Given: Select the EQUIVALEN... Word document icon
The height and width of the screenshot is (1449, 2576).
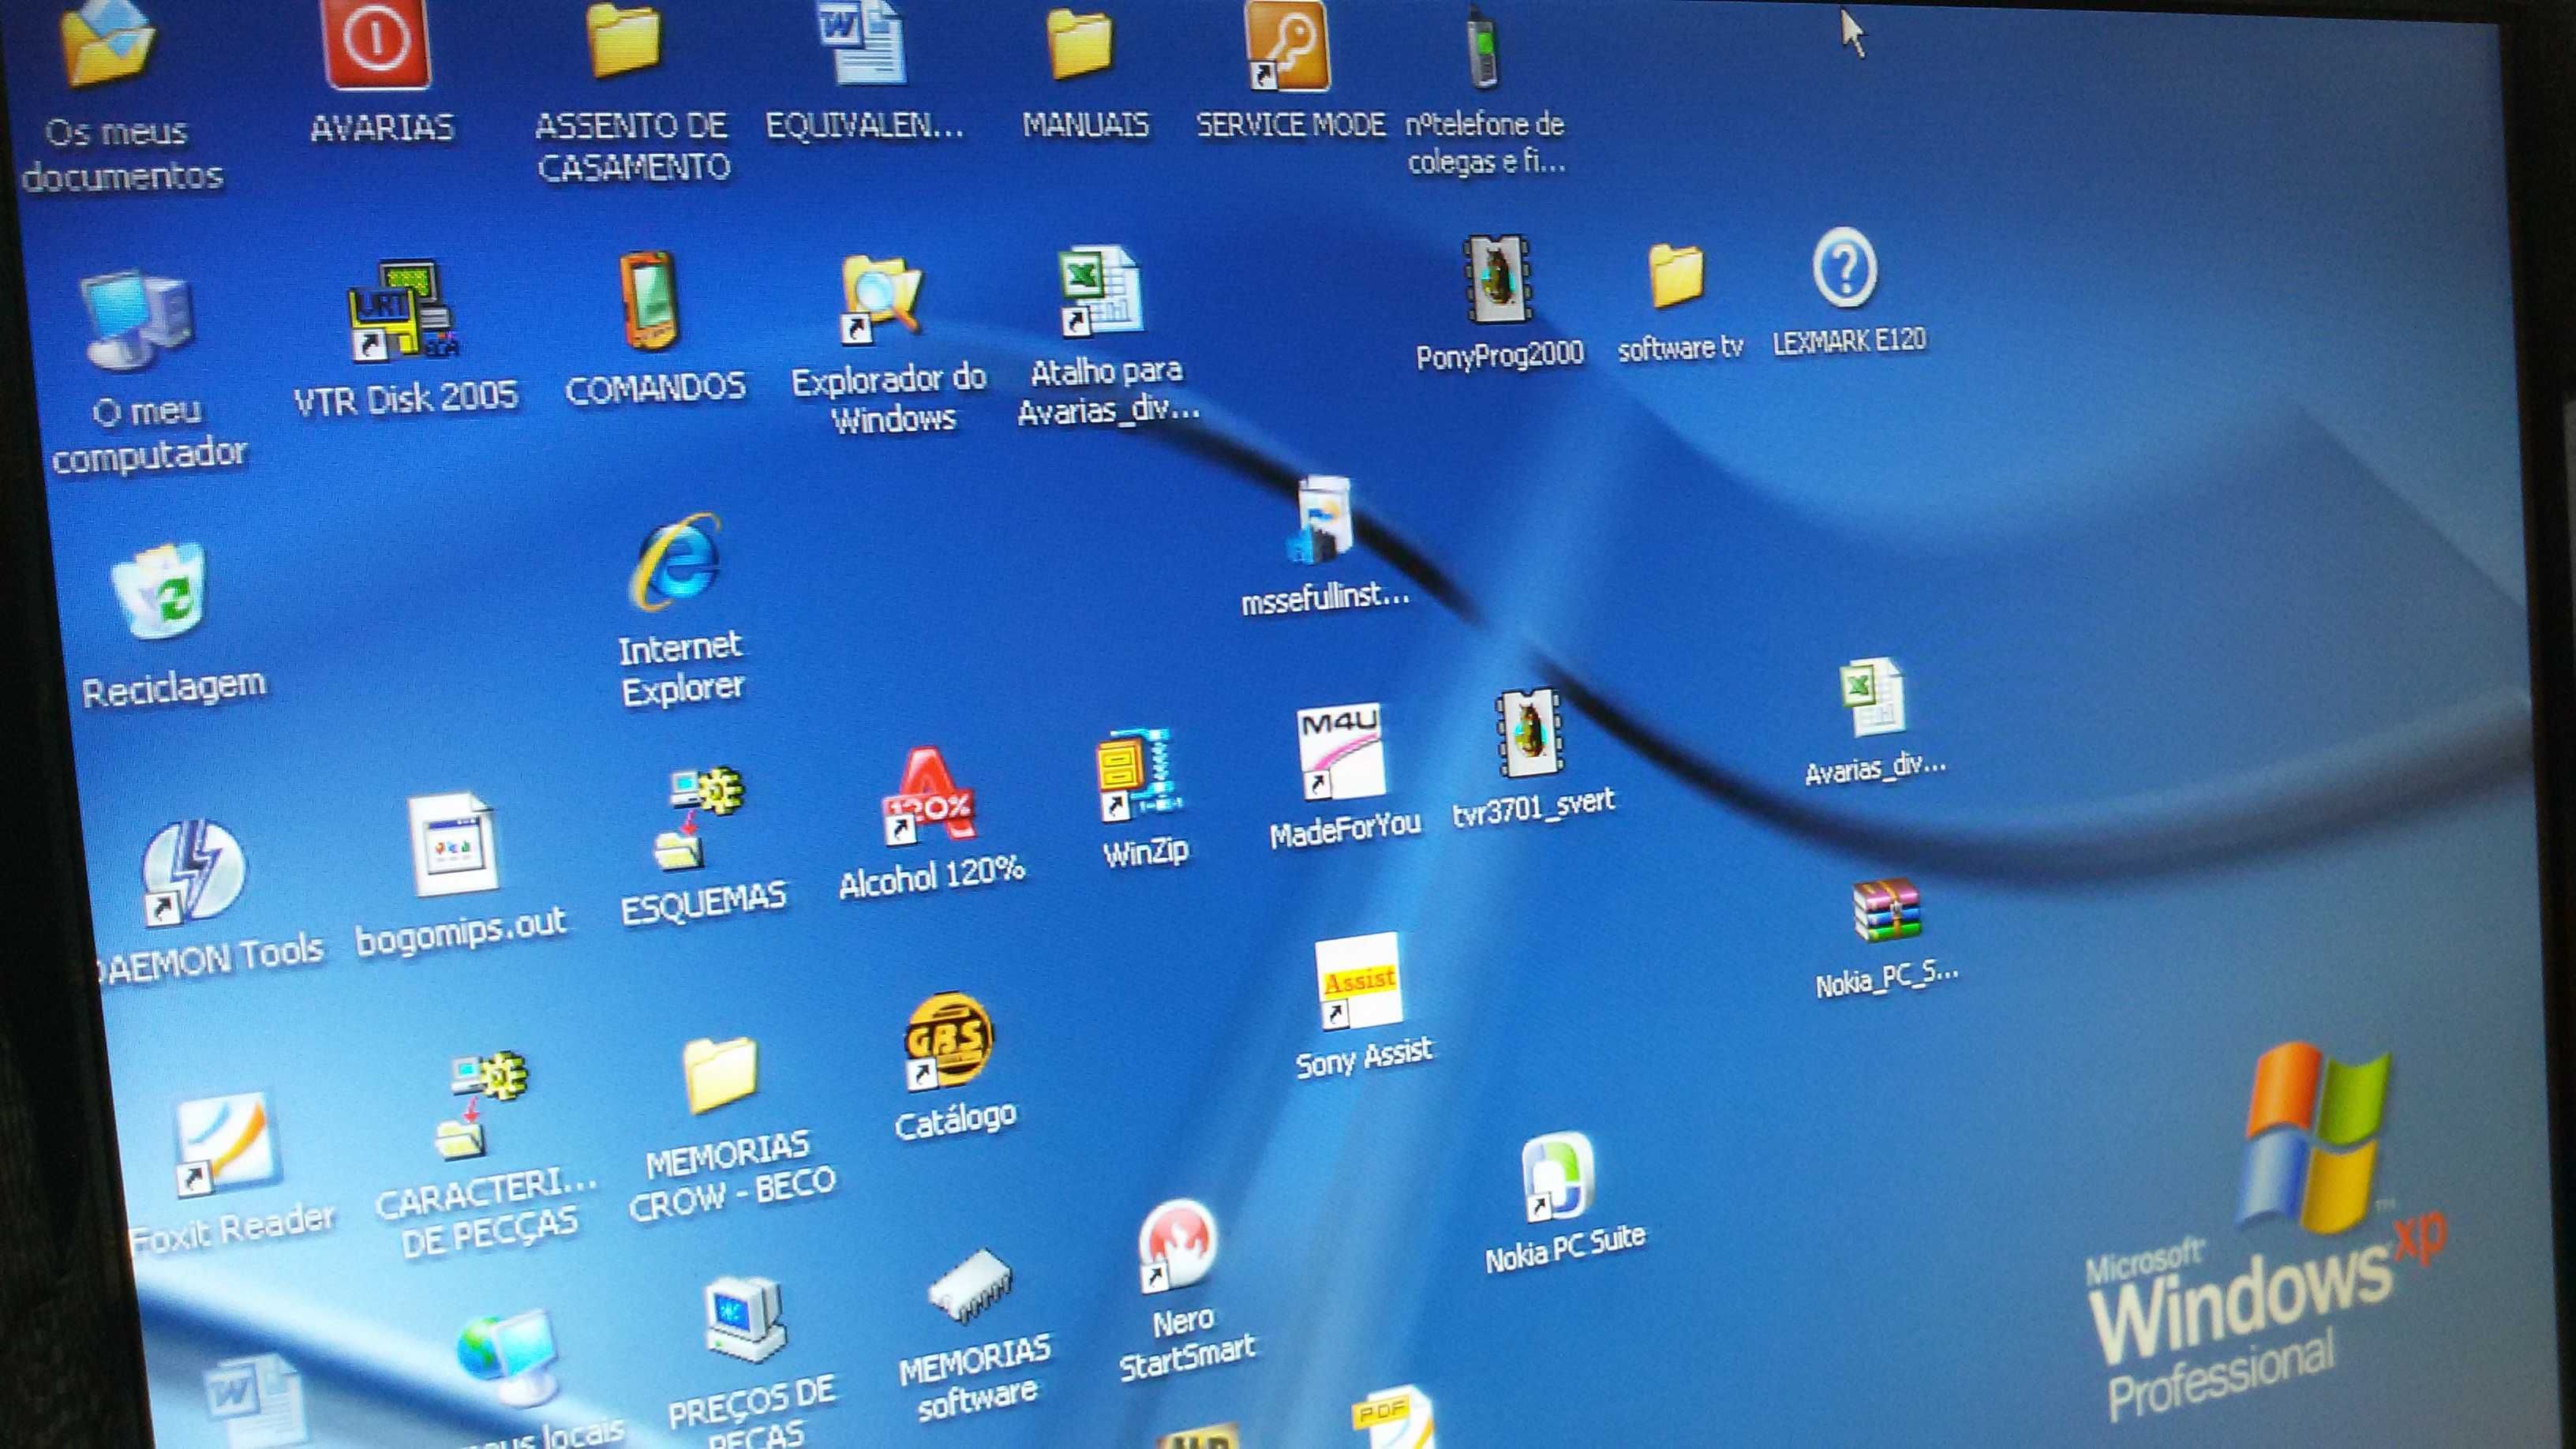Looking at the screenshot, I should point(862,42).
